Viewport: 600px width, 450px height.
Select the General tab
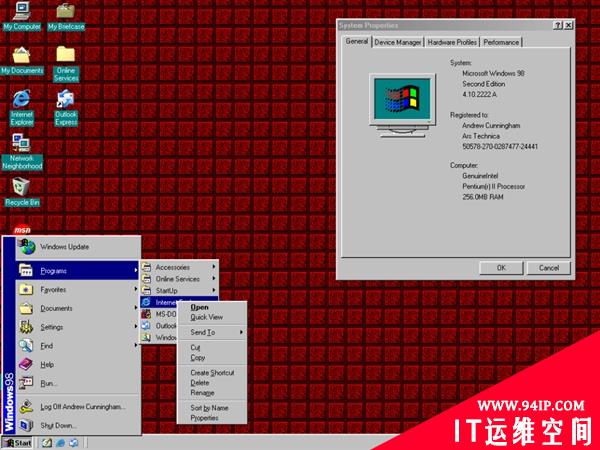tap(357, 41)
